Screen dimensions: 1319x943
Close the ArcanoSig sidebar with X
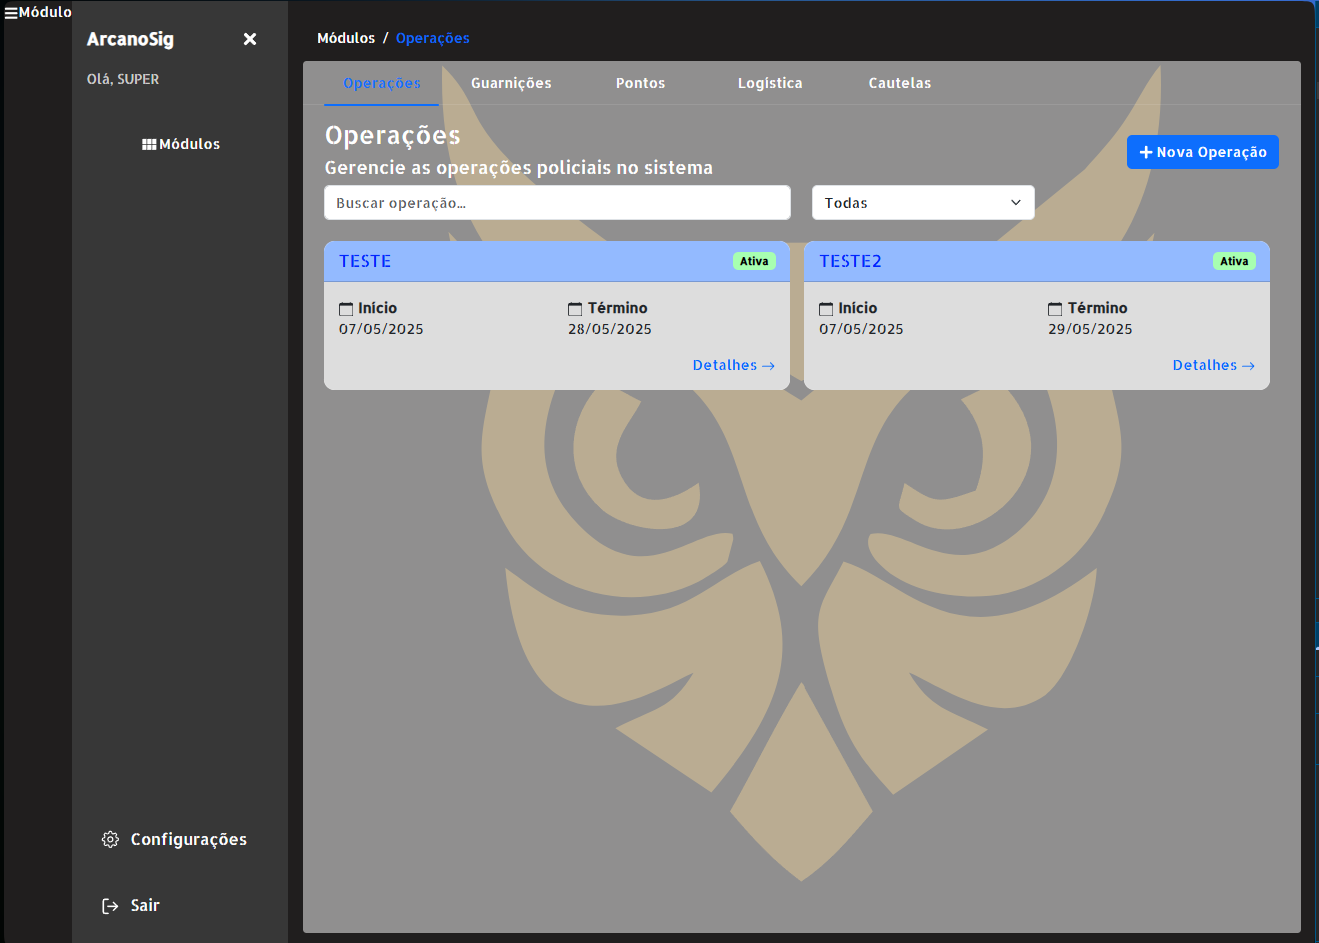[250, 39]
